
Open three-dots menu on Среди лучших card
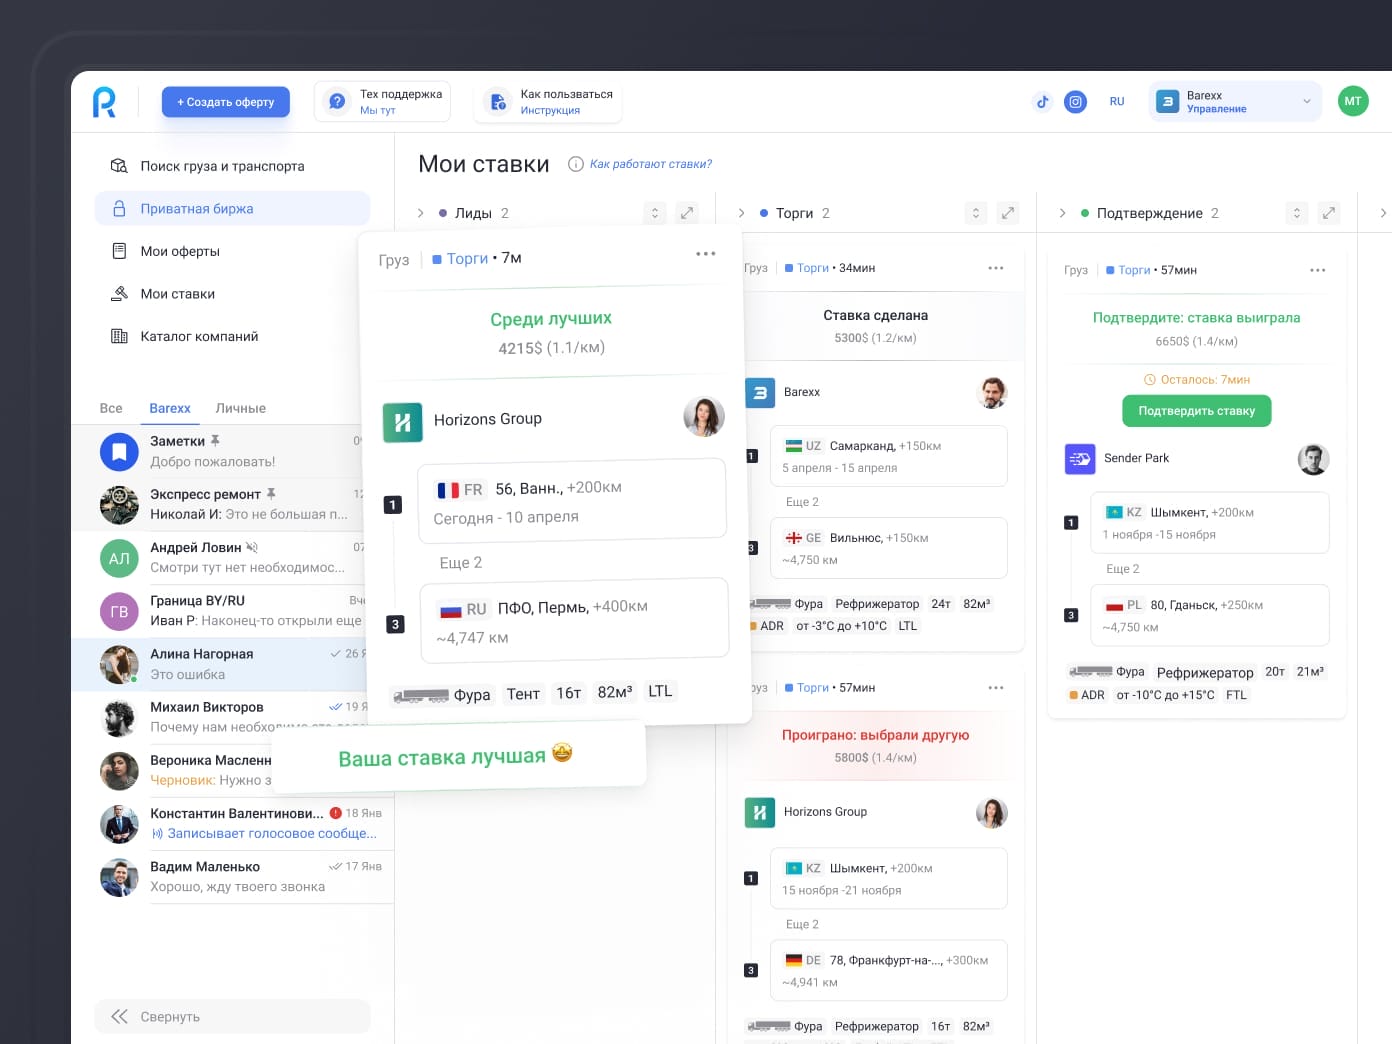pos(705,254)
